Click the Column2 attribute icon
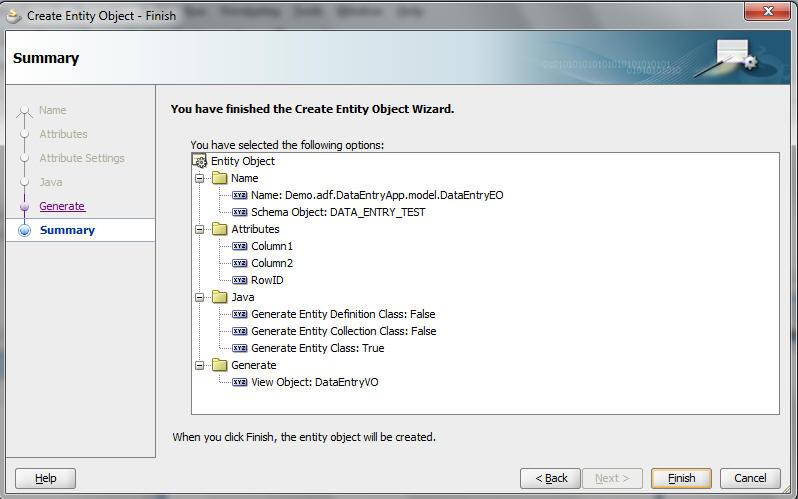 [x=240, y=263]
